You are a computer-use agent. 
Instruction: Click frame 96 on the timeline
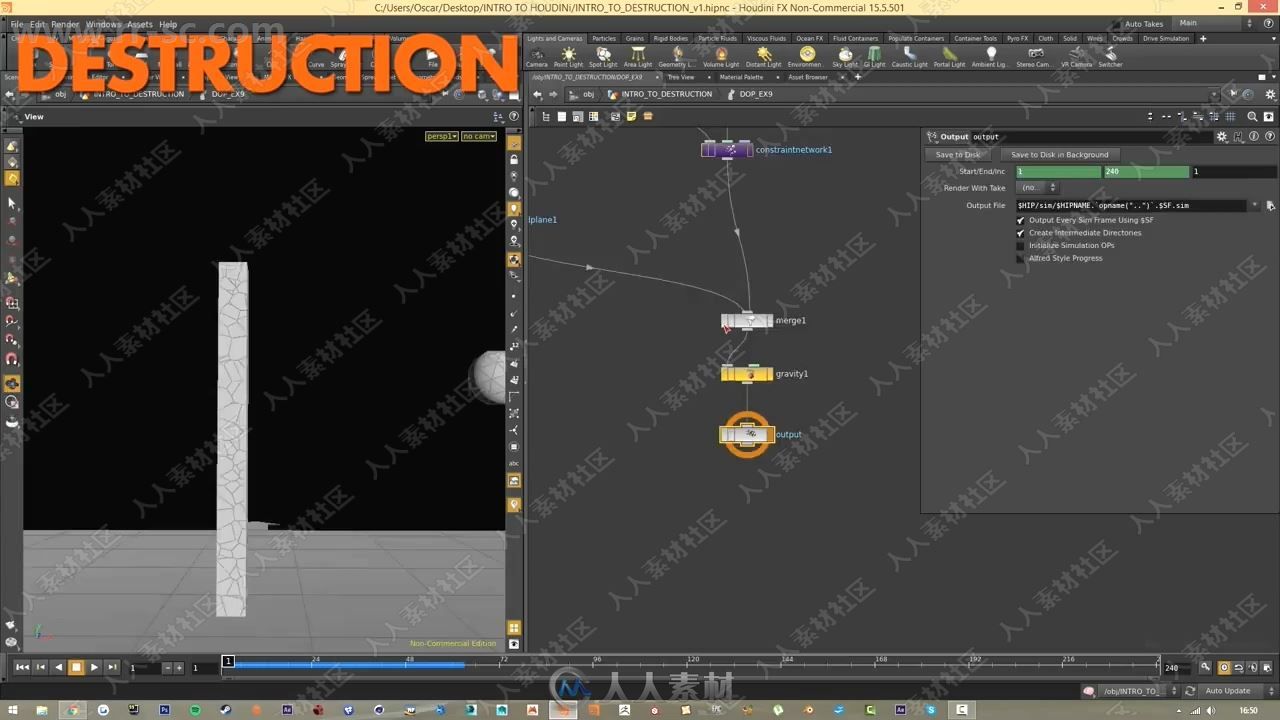pos(597,662)
